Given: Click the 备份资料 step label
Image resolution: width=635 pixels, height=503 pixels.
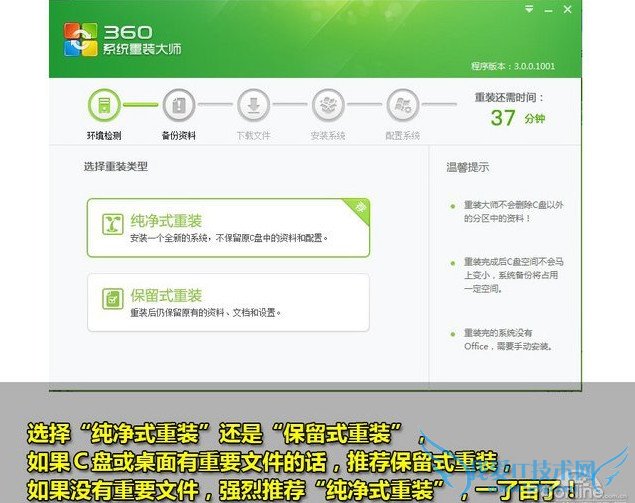Looking at the screenshot, I should [179, 136].
